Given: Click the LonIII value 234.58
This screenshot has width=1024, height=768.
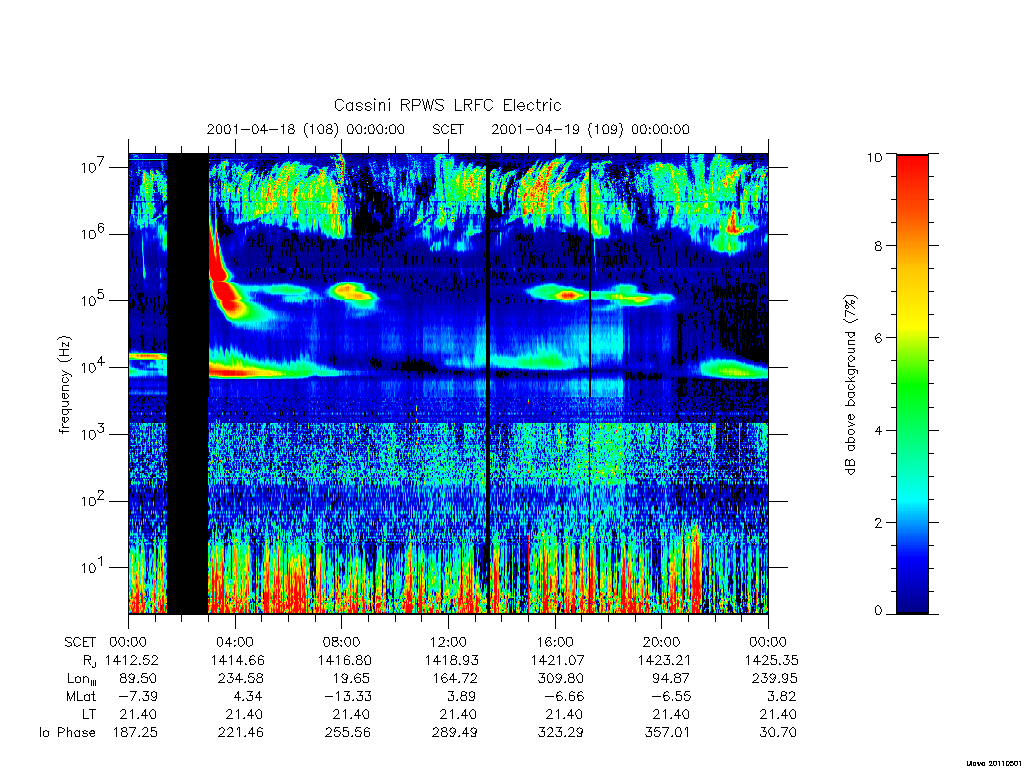Looking at the screenshot, I should click(x=242, y=679).
